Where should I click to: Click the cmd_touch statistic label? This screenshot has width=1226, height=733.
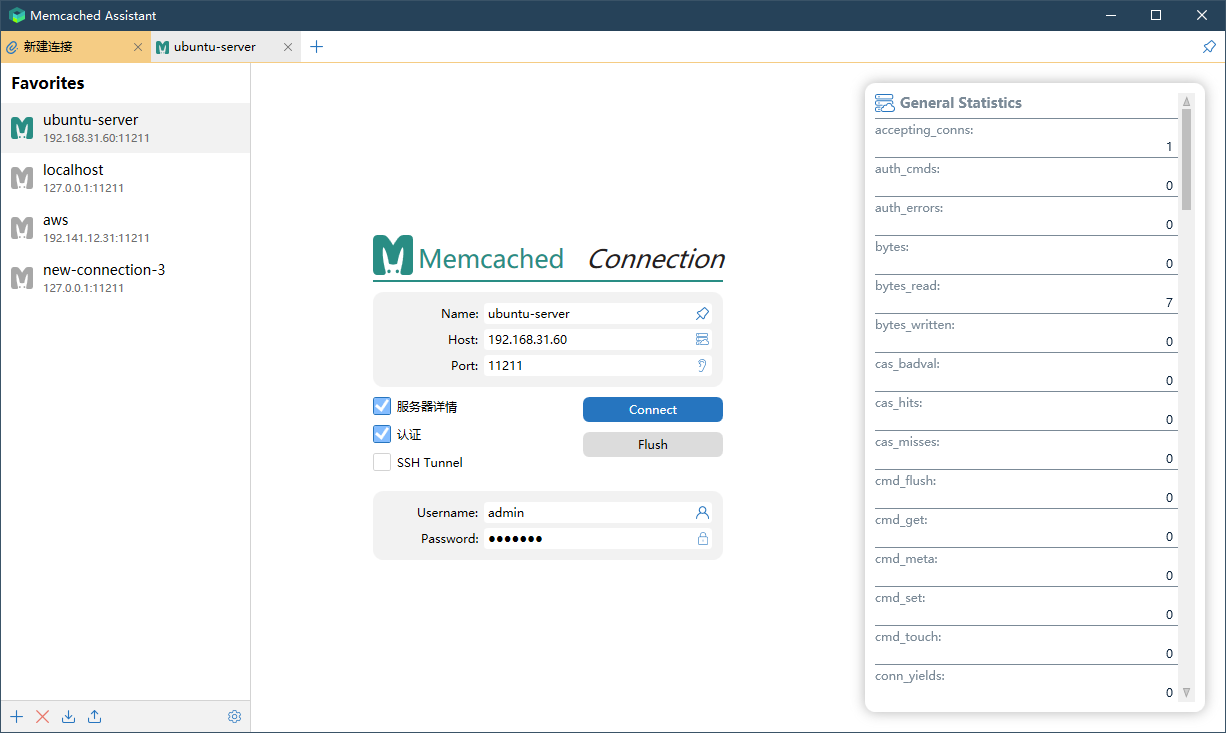908,637
